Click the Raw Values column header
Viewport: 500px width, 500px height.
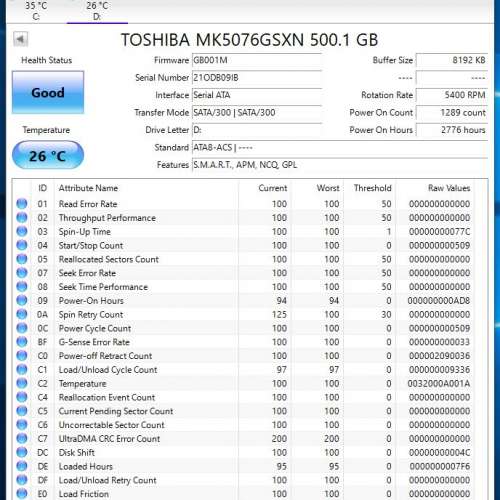[x=449, y=188]
